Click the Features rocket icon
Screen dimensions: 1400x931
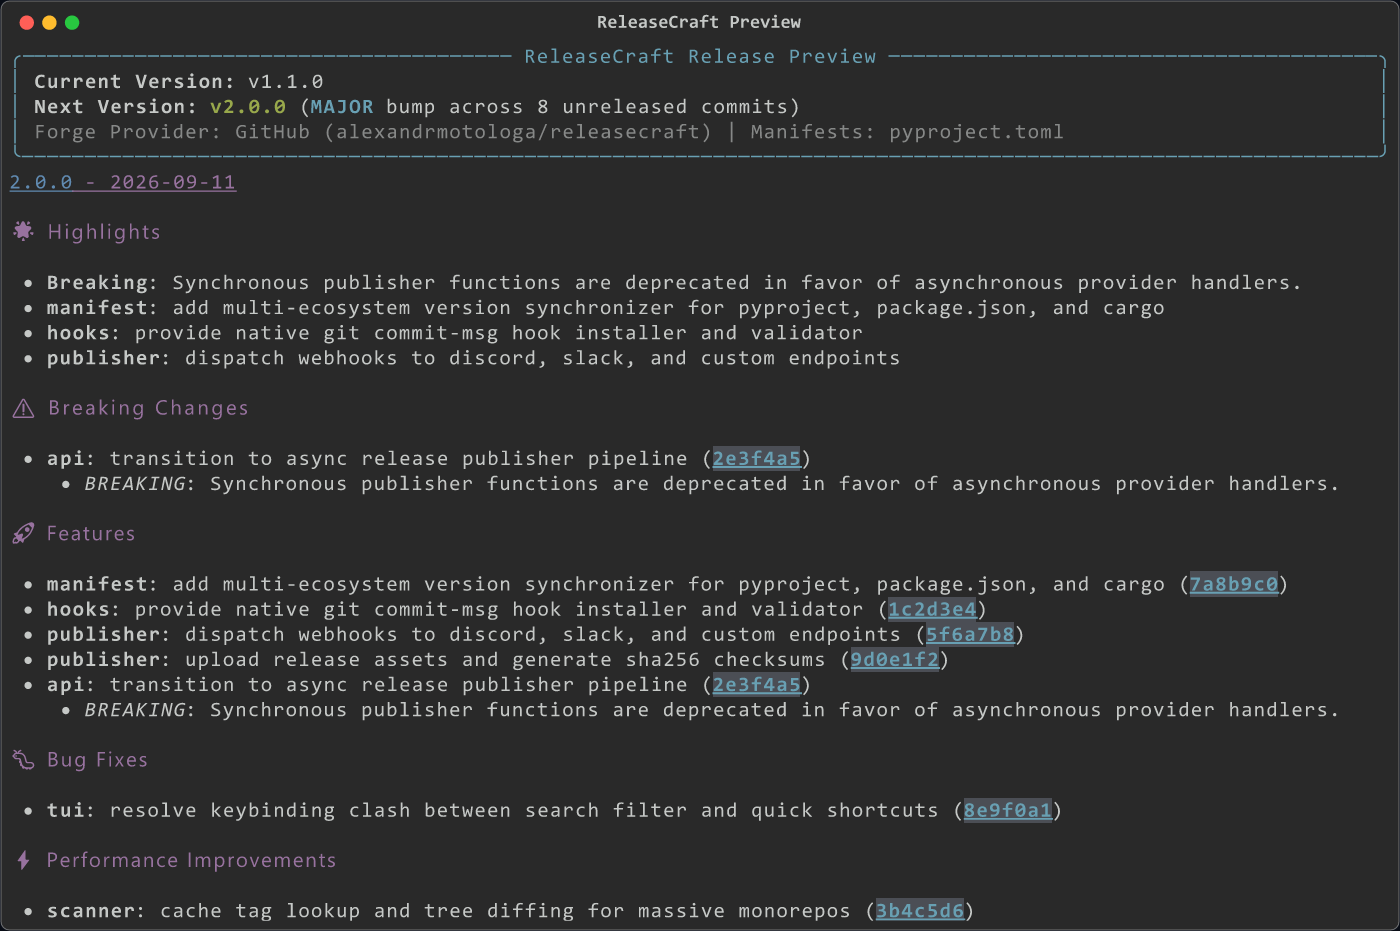coord(23,534)
